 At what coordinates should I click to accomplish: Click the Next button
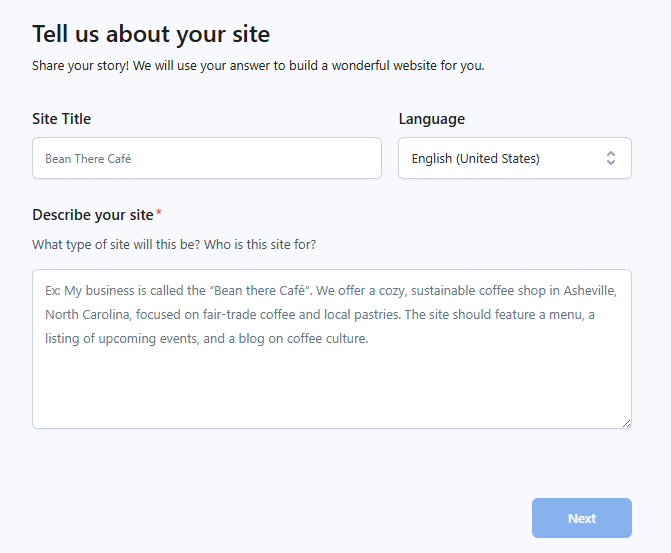[x=582, y=518]
